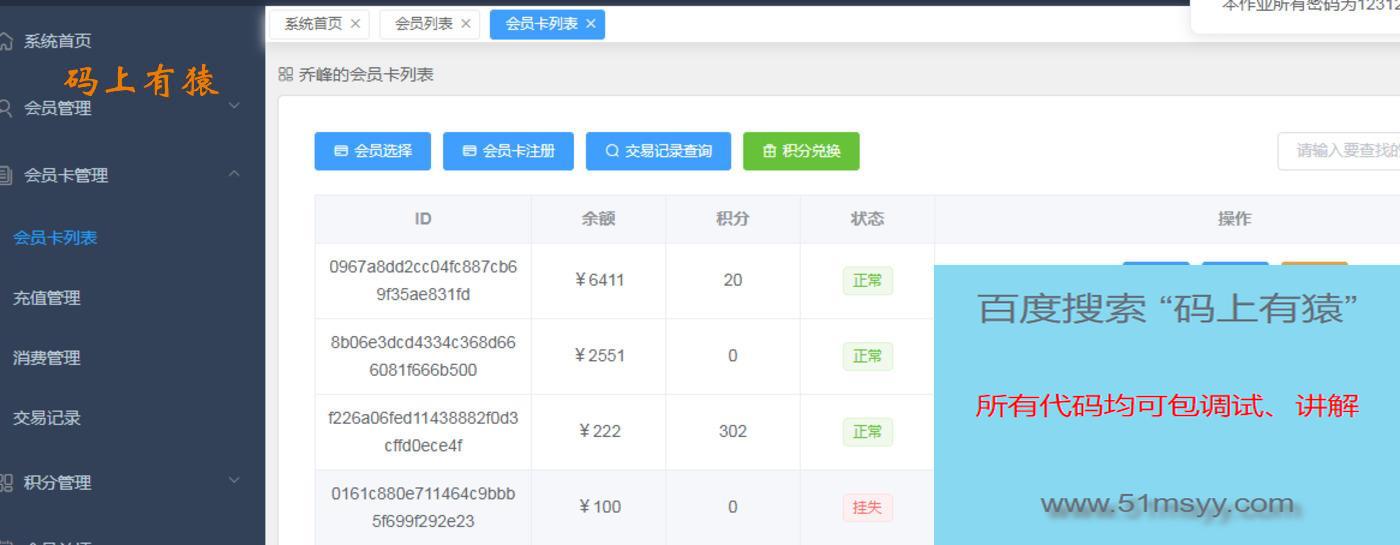1400x545 pixels.
Task: Click card ID 0967a8dd2cc04fc887cb69f35ae831fd
Action: tap(423, 280)
